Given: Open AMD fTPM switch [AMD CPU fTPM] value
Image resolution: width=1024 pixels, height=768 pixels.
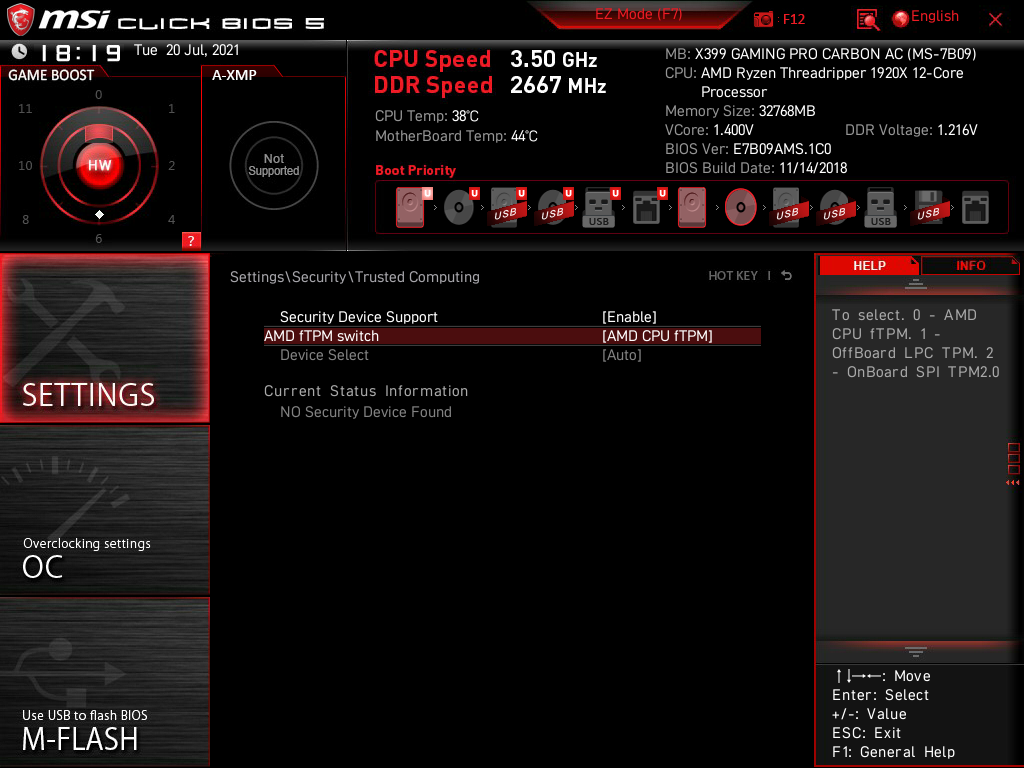Looking at the screenshot, I should (657, 336).
